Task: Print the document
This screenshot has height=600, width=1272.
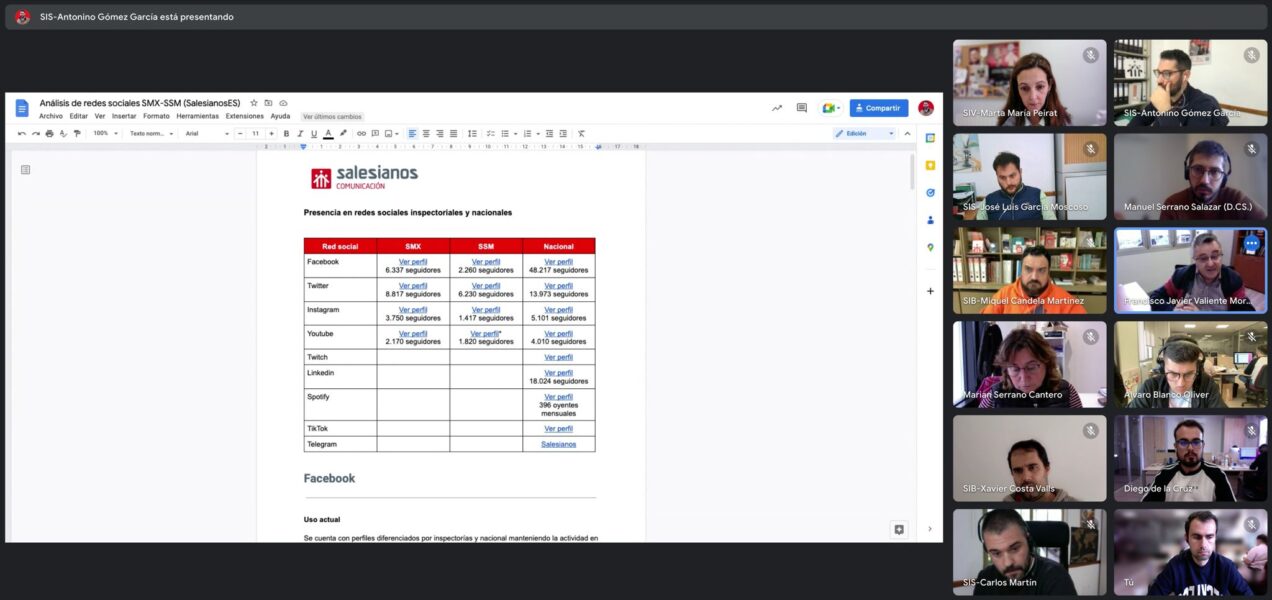Action: pyautogui.click(x=49, y=133)
